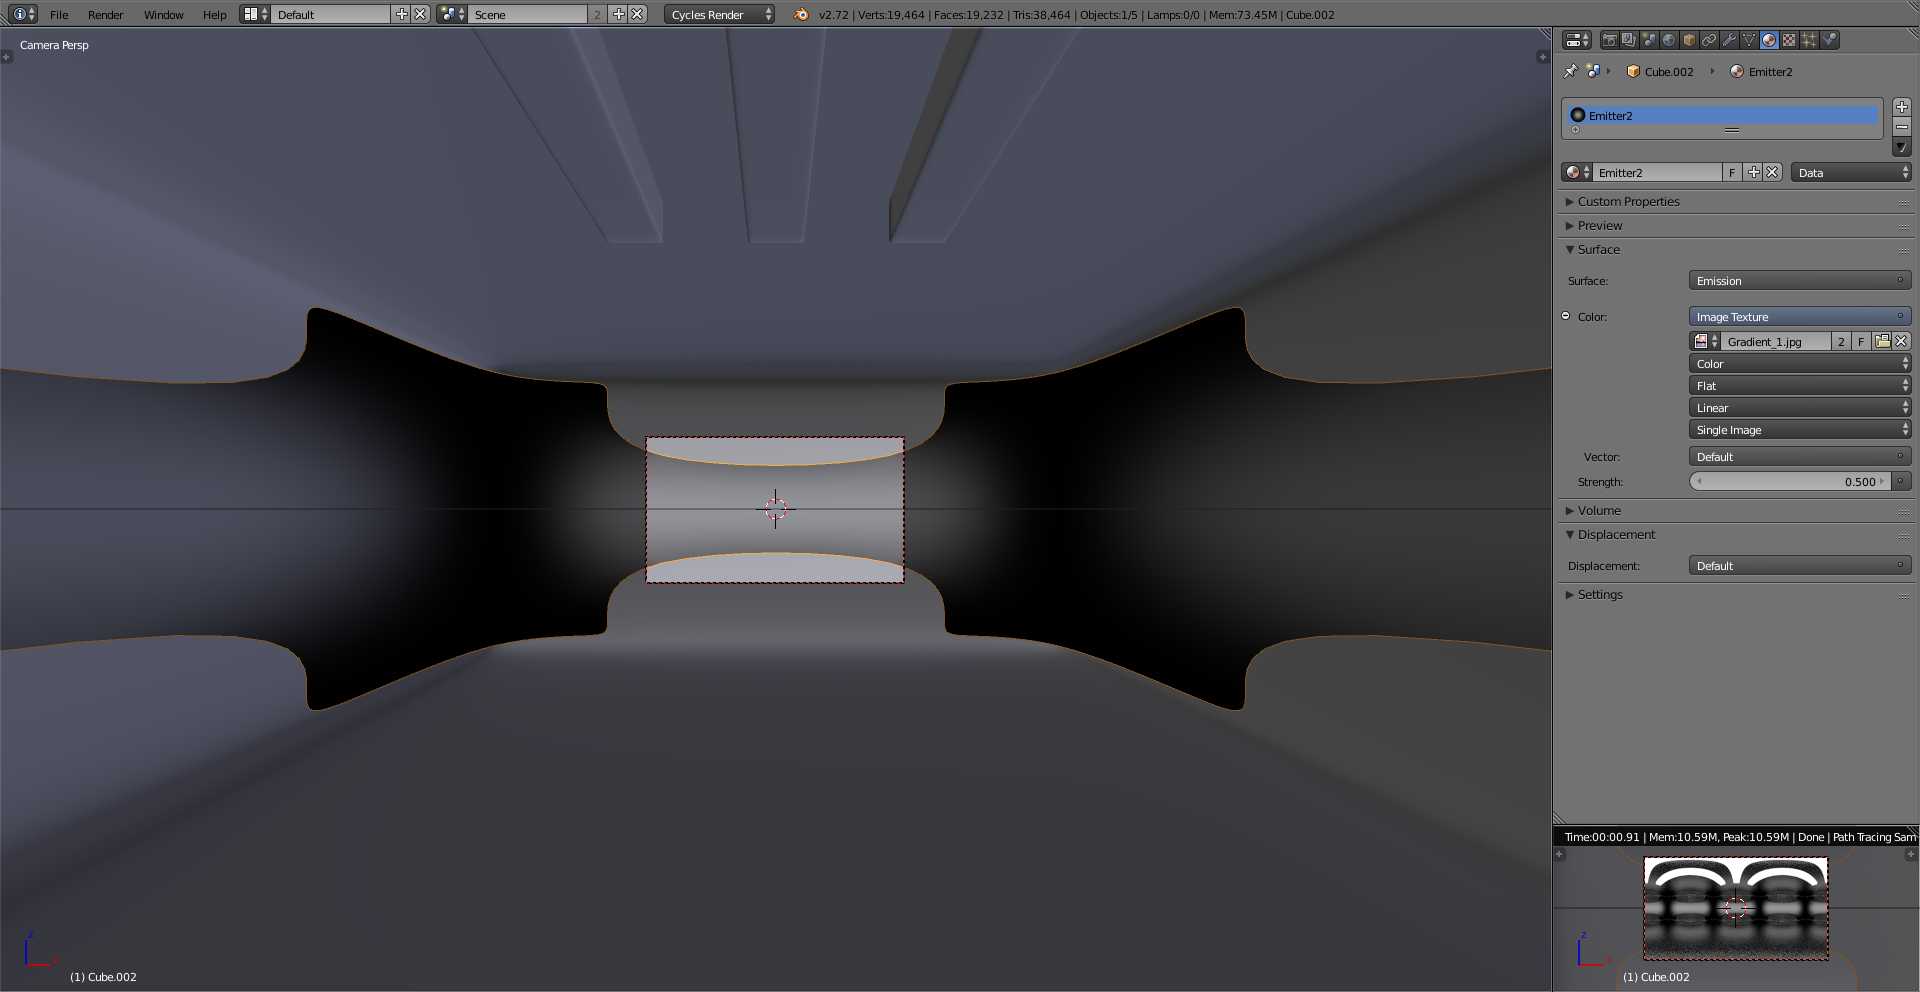Browse material datablock next to Emitter2 field
Image resolution: width=1920 pixels, height=992 pixels.
tap(1577, 172)
